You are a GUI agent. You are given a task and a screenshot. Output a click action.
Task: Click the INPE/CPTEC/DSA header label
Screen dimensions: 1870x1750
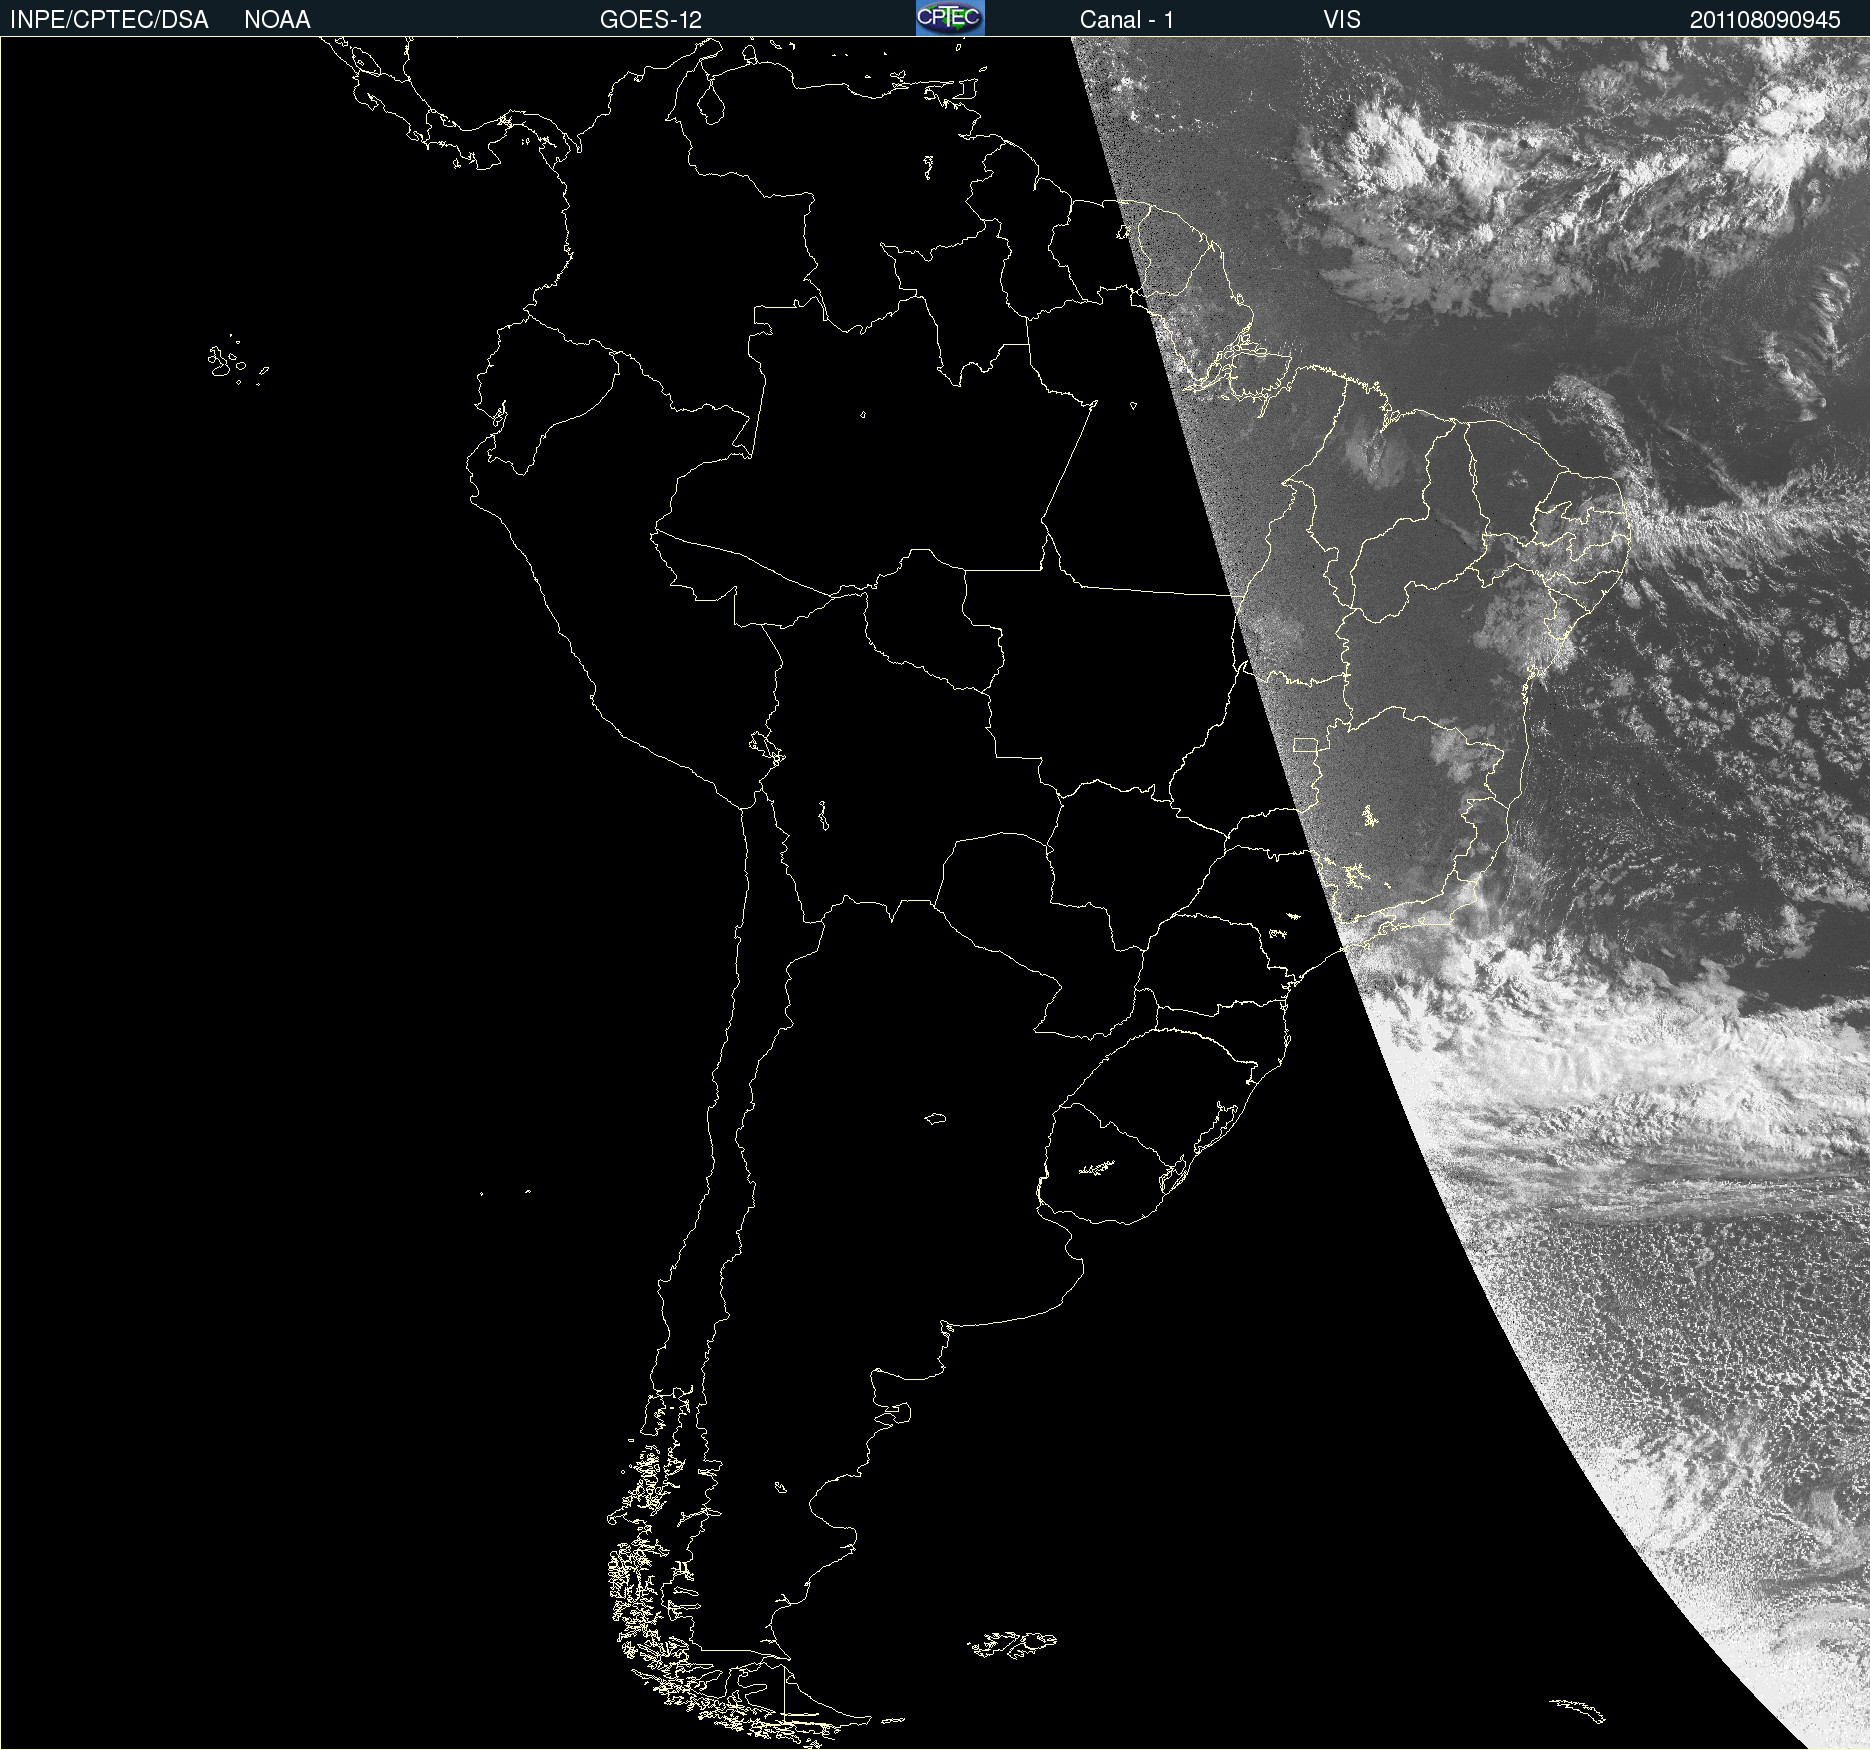pos(109,20)
